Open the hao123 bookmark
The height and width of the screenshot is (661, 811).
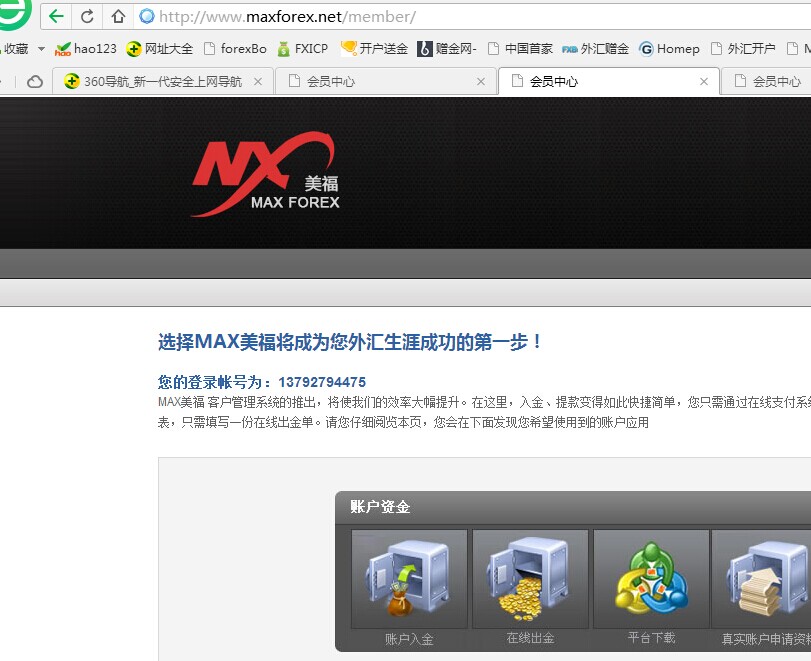tap(86, 49)
